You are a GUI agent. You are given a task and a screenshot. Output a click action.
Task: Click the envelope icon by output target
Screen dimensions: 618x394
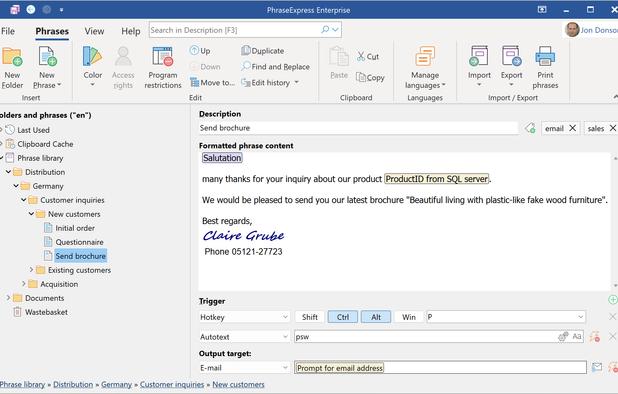pyautogui.click(x=597, y=367)
